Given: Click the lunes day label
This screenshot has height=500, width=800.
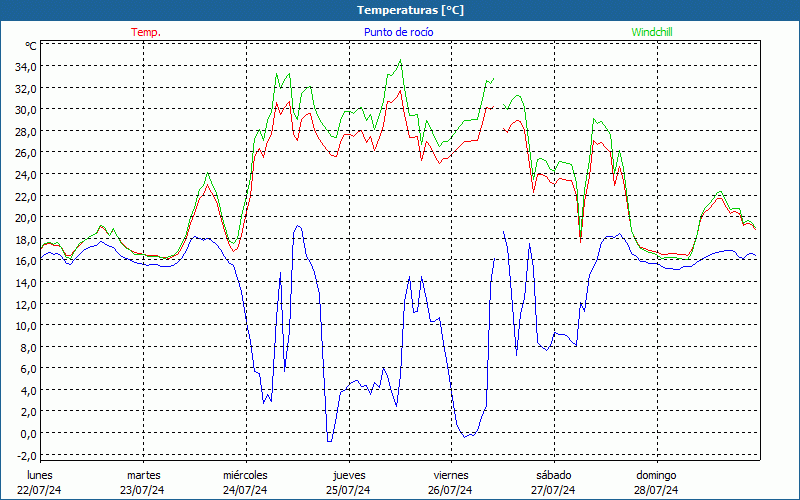Looking at the screenshot, I should (40, 475).
